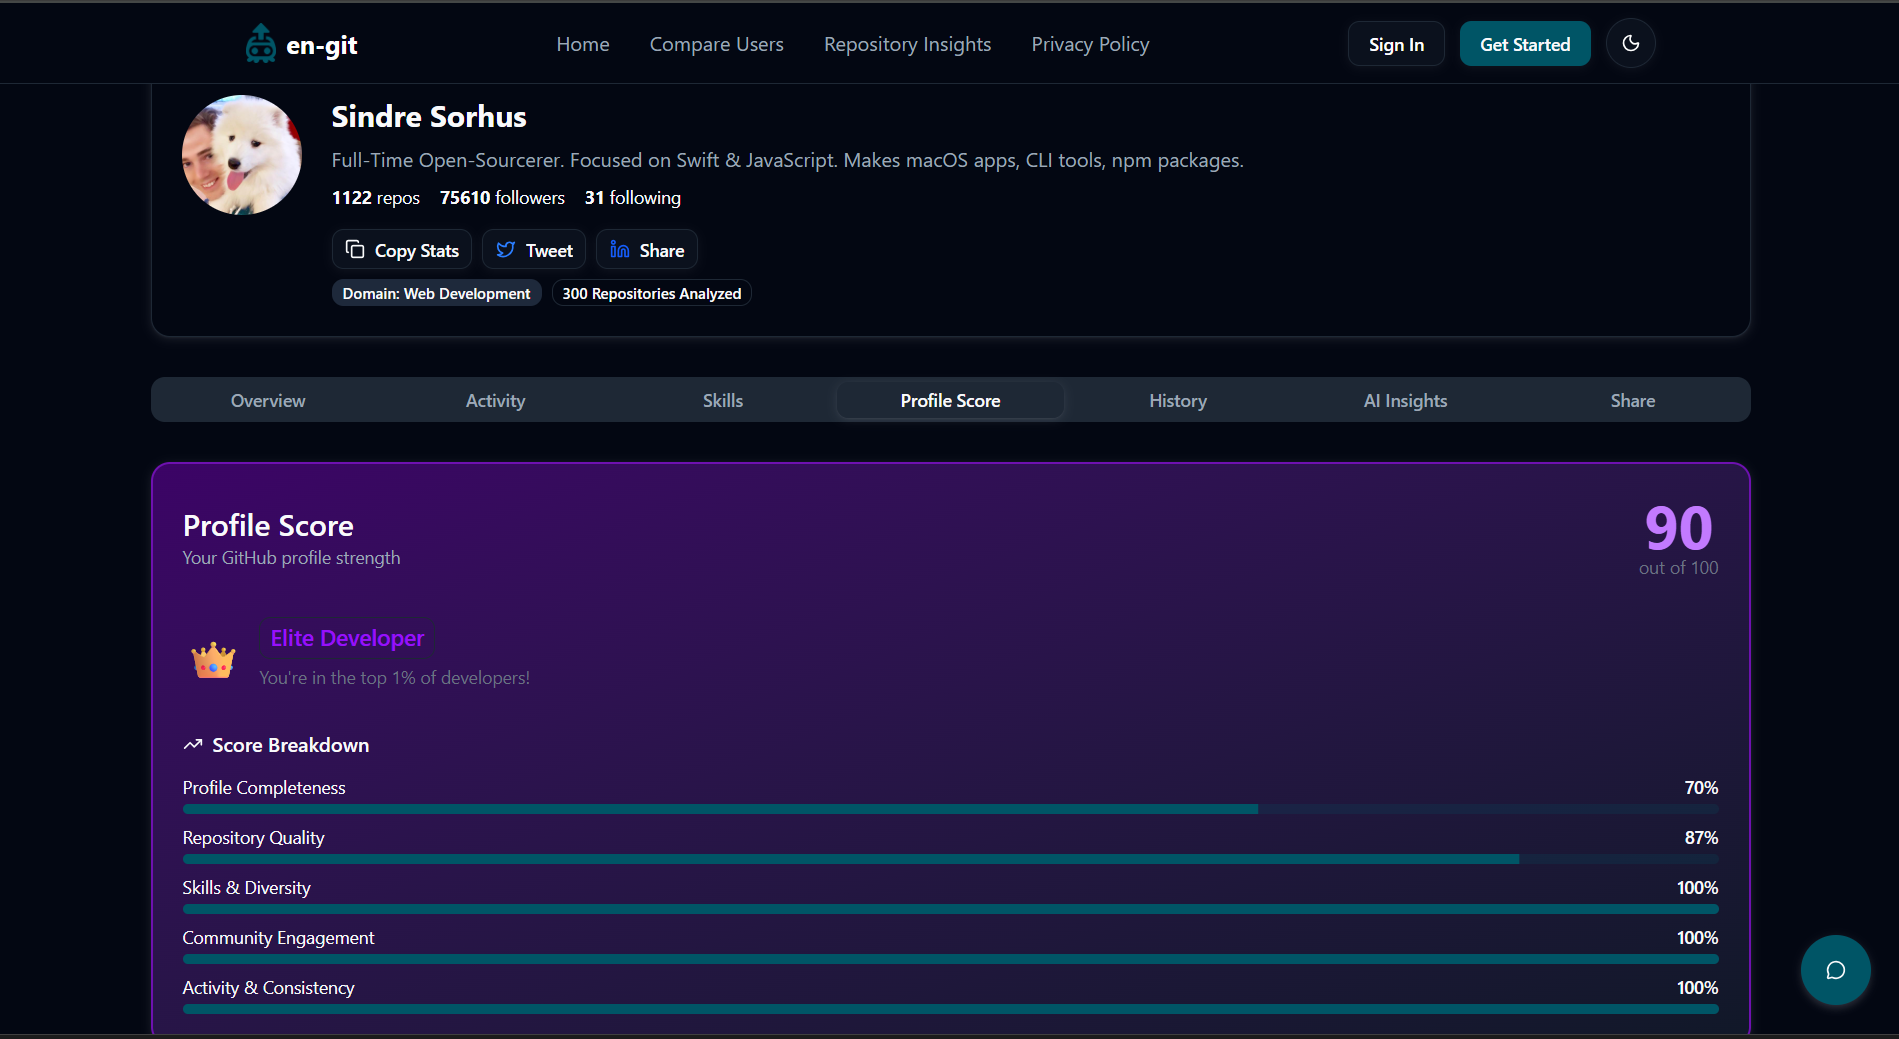Viewport: 1899px width, 1039px height.
Task: Click the Sign In button
Action: 1395,43
